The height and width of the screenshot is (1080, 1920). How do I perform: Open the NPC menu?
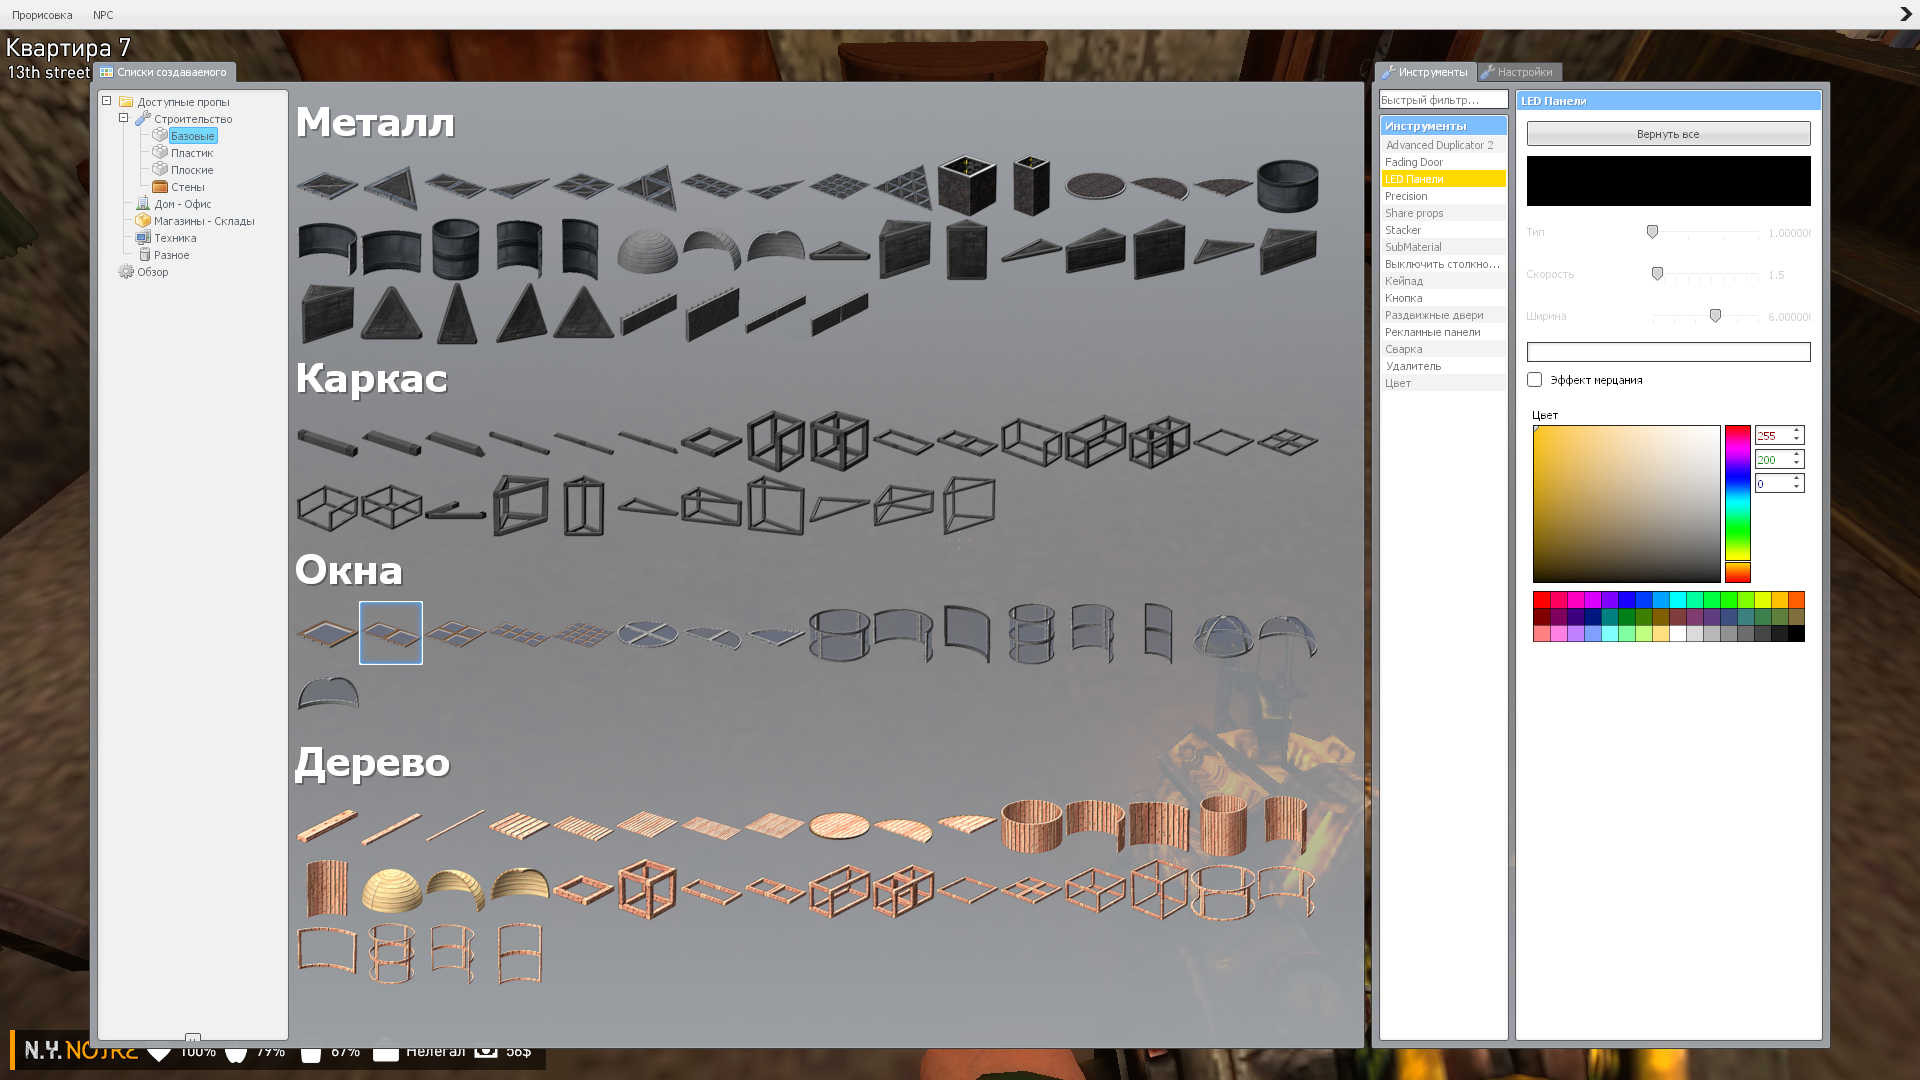tap(103, 15)
